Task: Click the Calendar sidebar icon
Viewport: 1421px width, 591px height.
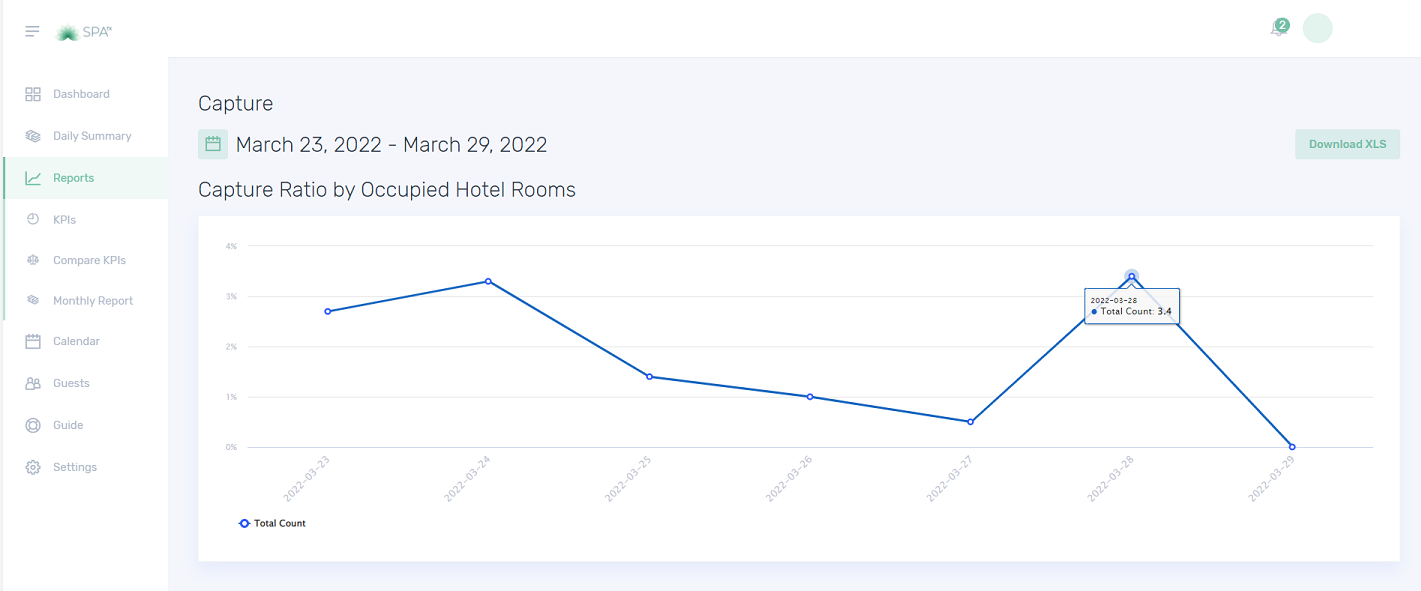Action: [33, 341]
